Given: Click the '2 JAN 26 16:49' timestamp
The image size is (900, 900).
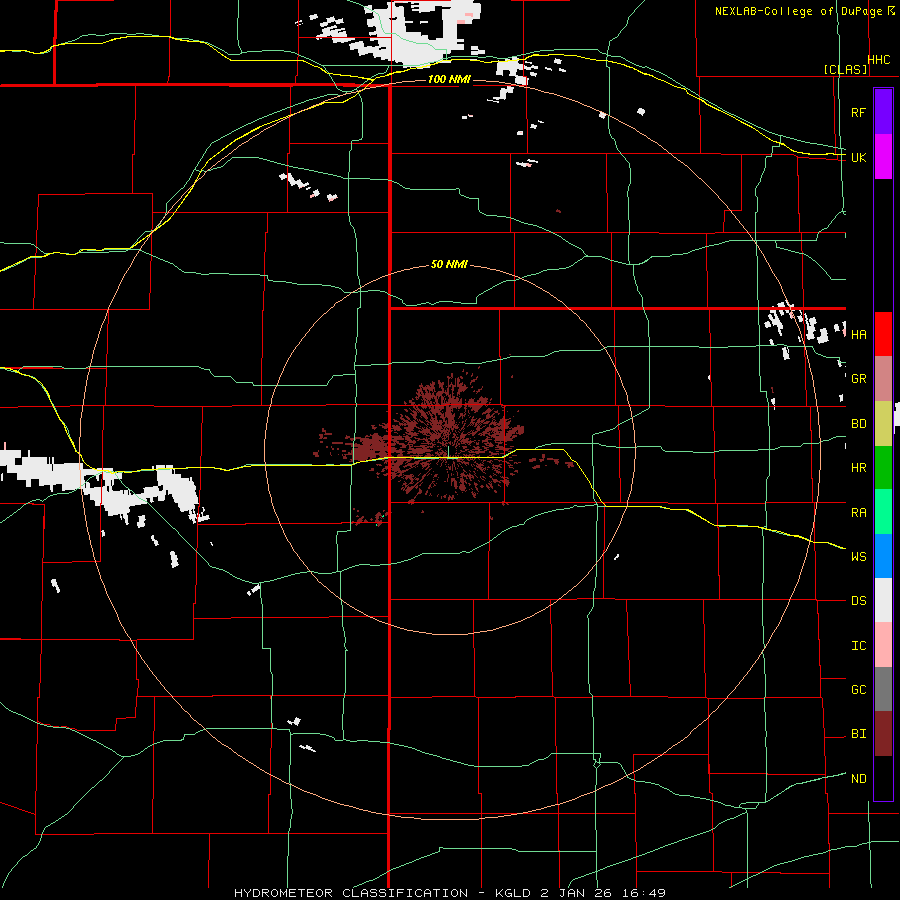Looking at the screenshot, I should coord(603,893).
